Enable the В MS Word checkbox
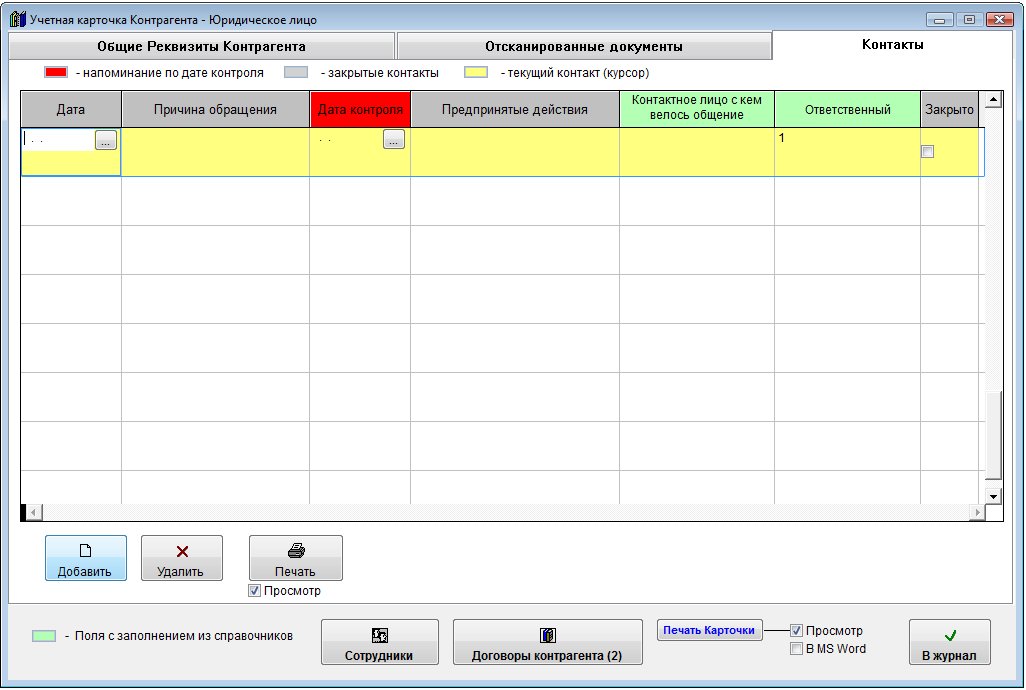 click(x=796, y=649)
